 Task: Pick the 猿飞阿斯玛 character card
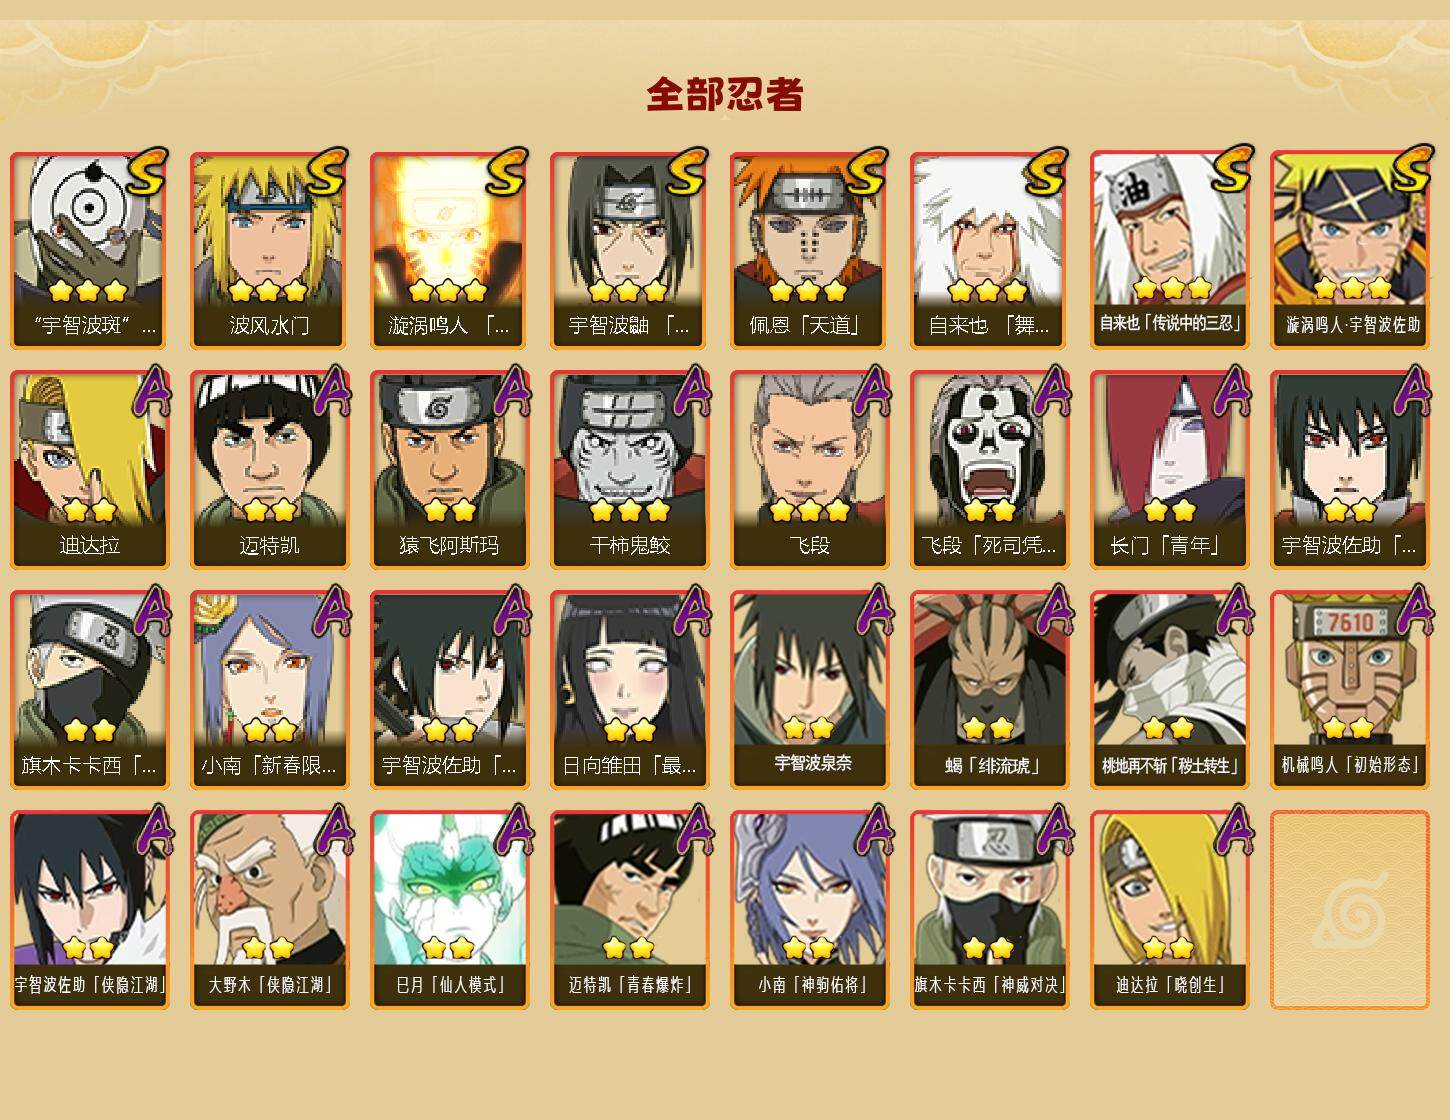pyautogui.click(x=449, y=470)
